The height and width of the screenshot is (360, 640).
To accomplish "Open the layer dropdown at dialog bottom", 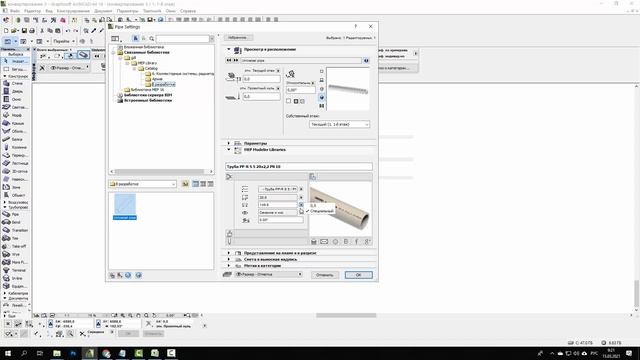I will [x=269, y=274].
